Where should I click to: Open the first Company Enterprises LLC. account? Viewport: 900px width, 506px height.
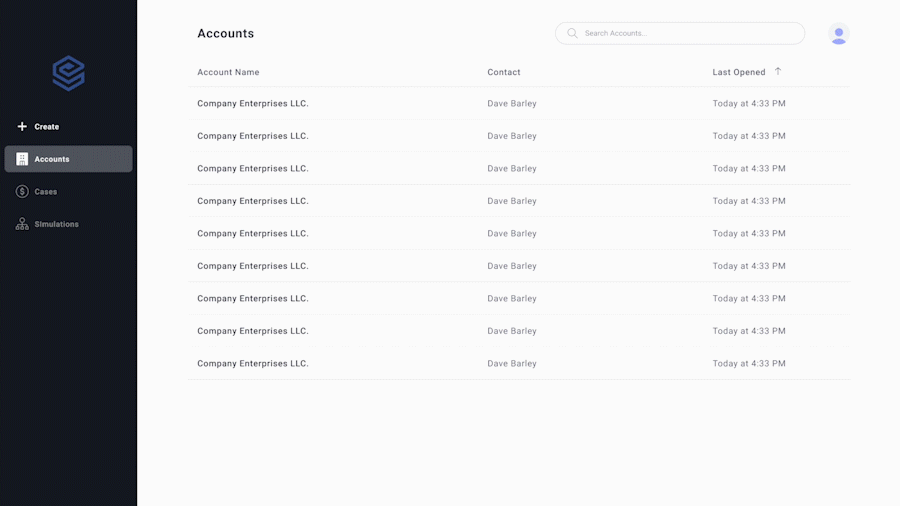(x=253, y=104)
